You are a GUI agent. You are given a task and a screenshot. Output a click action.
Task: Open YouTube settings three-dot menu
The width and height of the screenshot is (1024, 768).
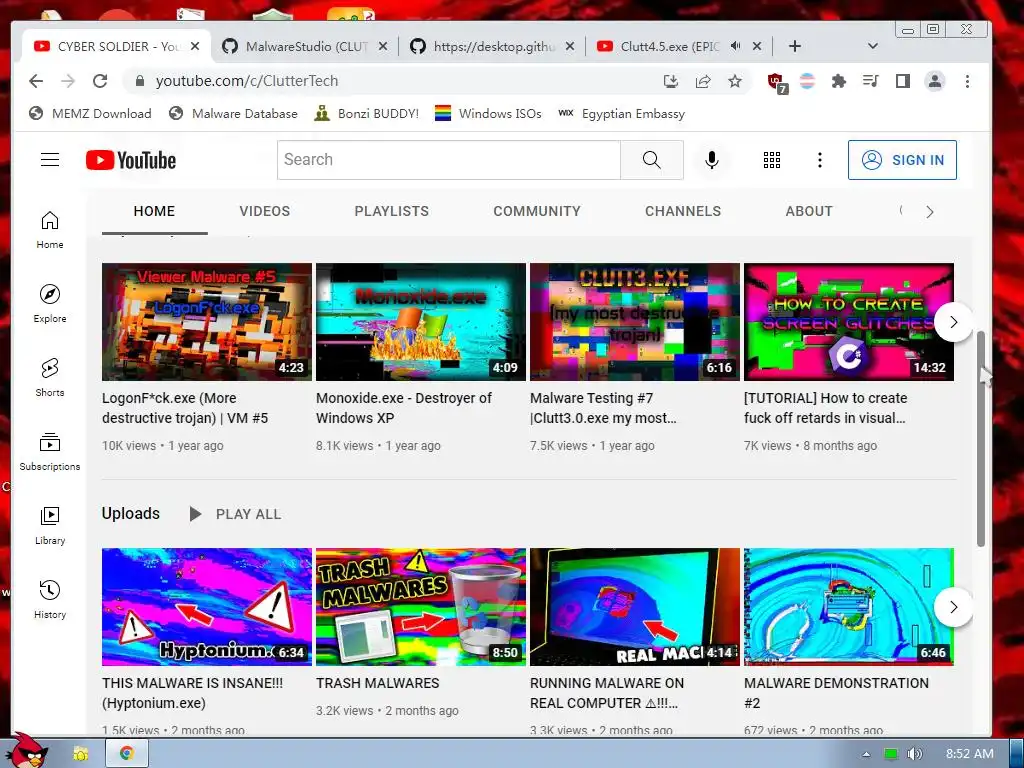(x=820, y=160)
